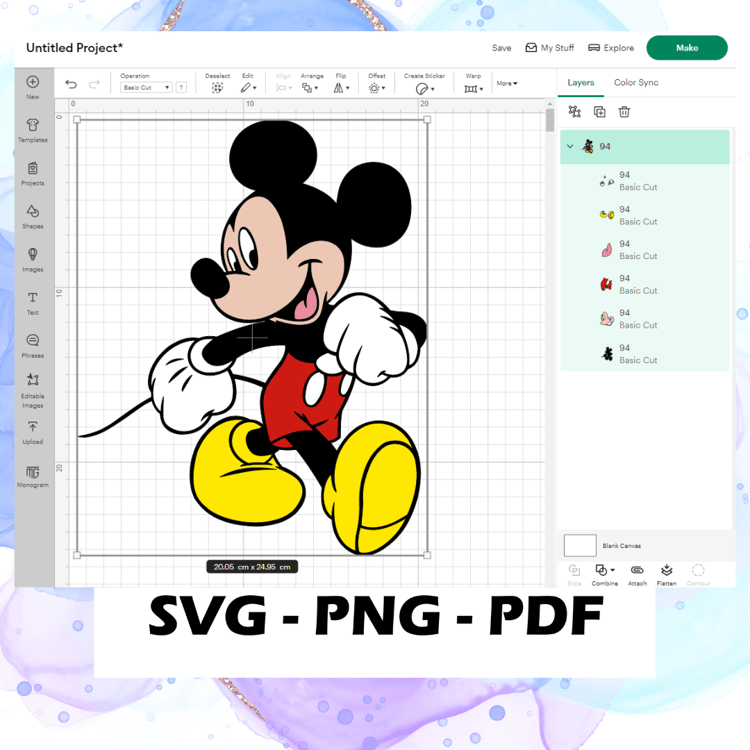This screenshot has height=750, width=750.
Task: Open the Offset dropdown
Action: click(x=376, y=88)
